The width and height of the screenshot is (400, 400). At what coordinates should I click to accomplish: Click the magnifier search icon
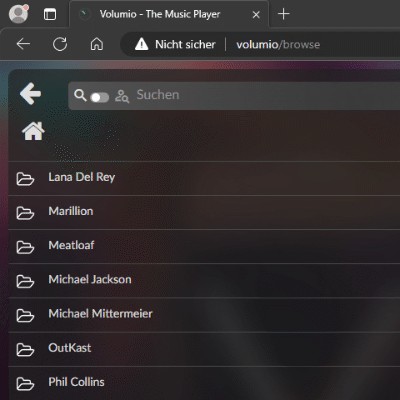(x=80, y=95)
